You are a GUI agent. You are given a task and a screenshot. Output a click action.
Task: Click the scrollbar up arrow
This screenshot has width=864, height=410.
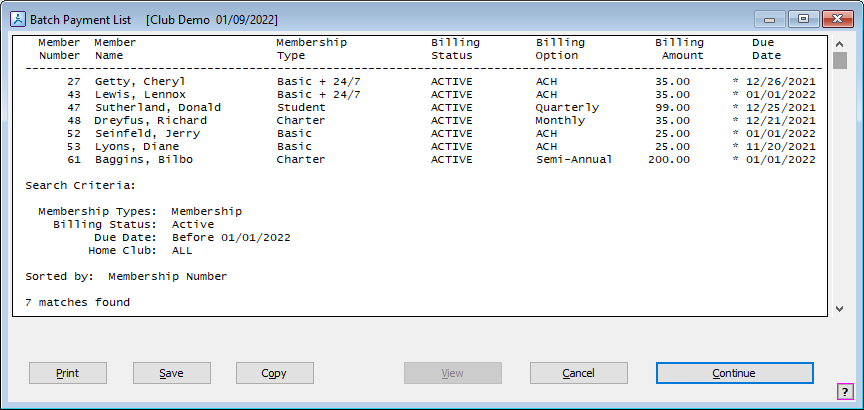point(840,42)
